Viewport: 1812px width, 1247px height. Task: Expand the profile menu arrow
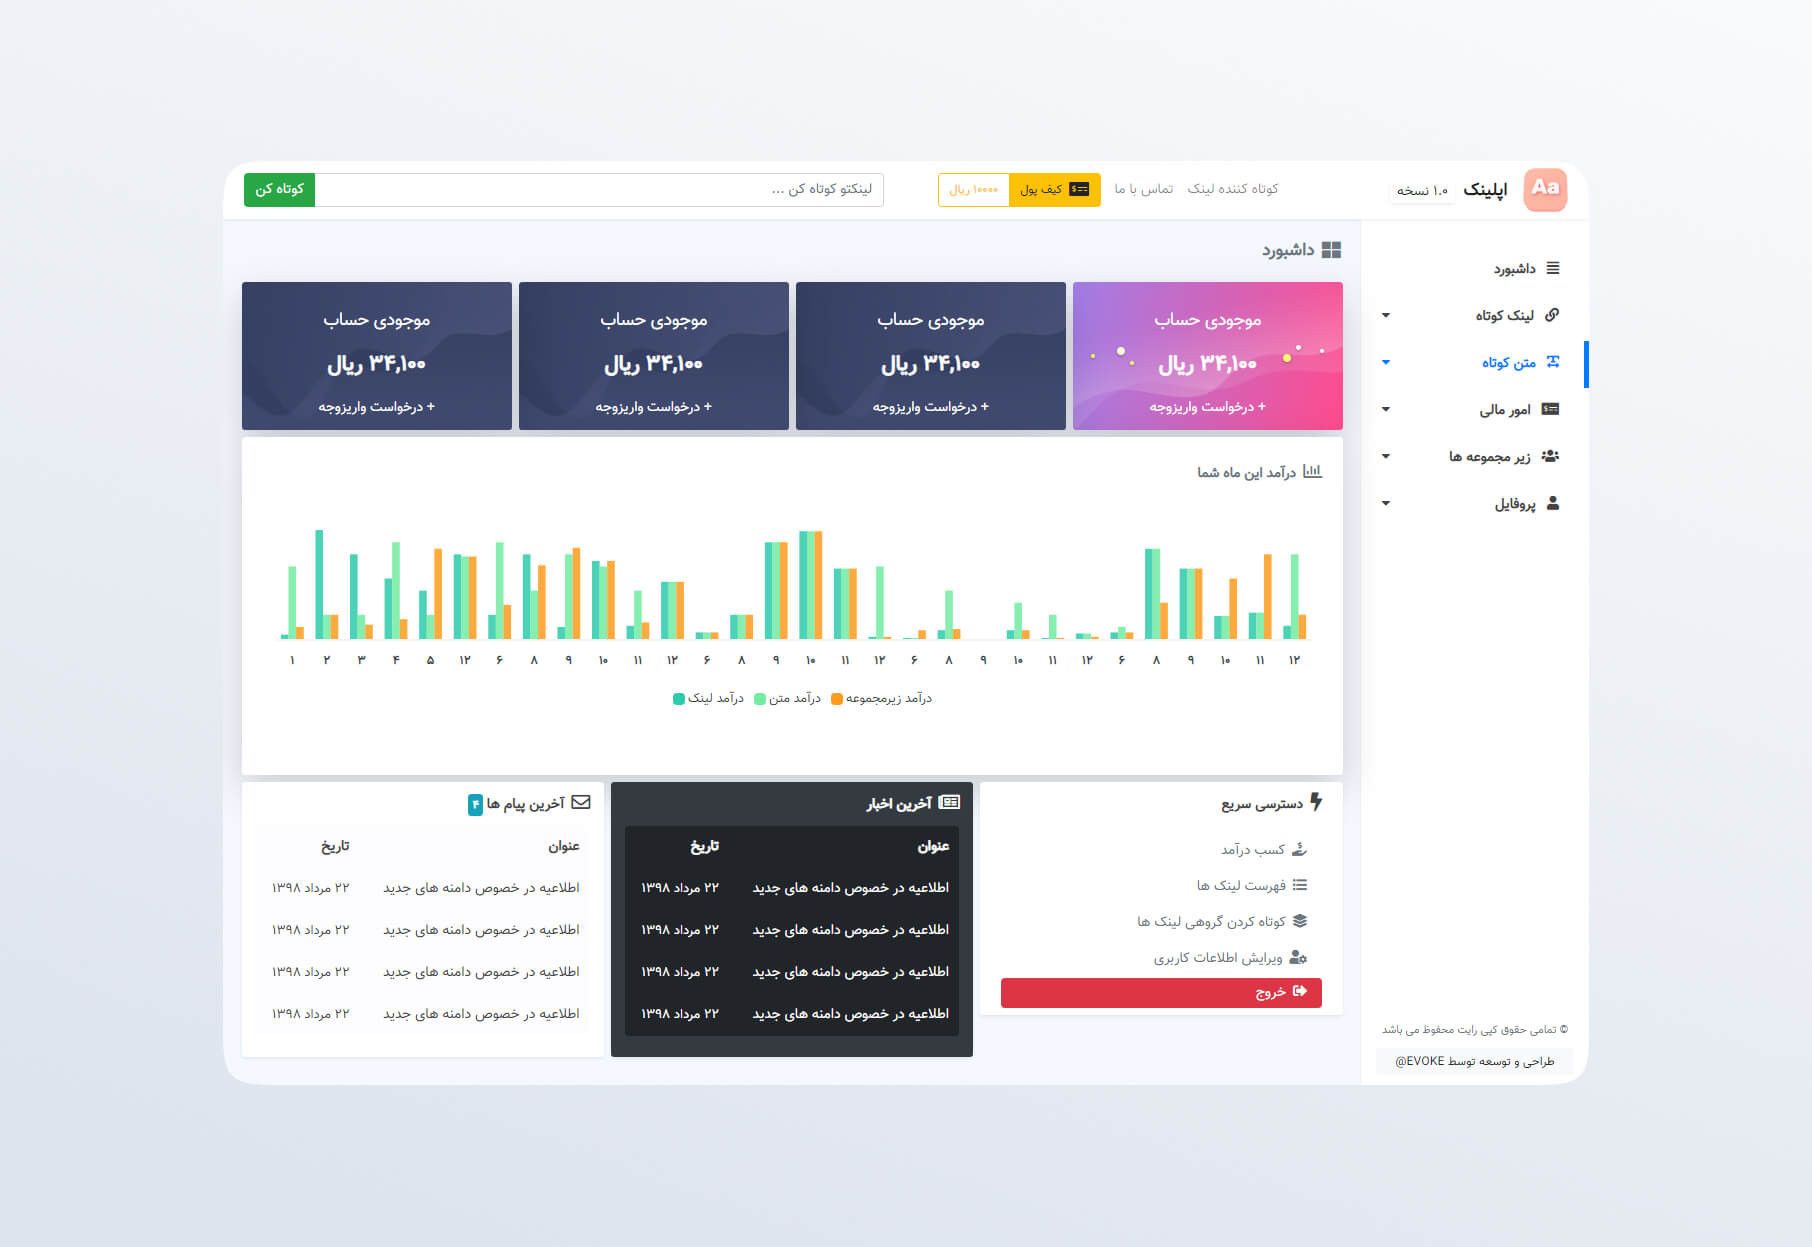coord(1386,504)
